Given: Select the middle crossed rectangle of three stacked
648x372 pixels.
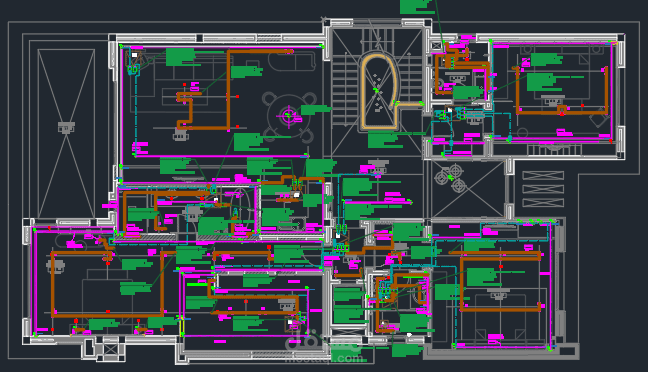Looking at the screenshot, I should click(x=543, y=189).
